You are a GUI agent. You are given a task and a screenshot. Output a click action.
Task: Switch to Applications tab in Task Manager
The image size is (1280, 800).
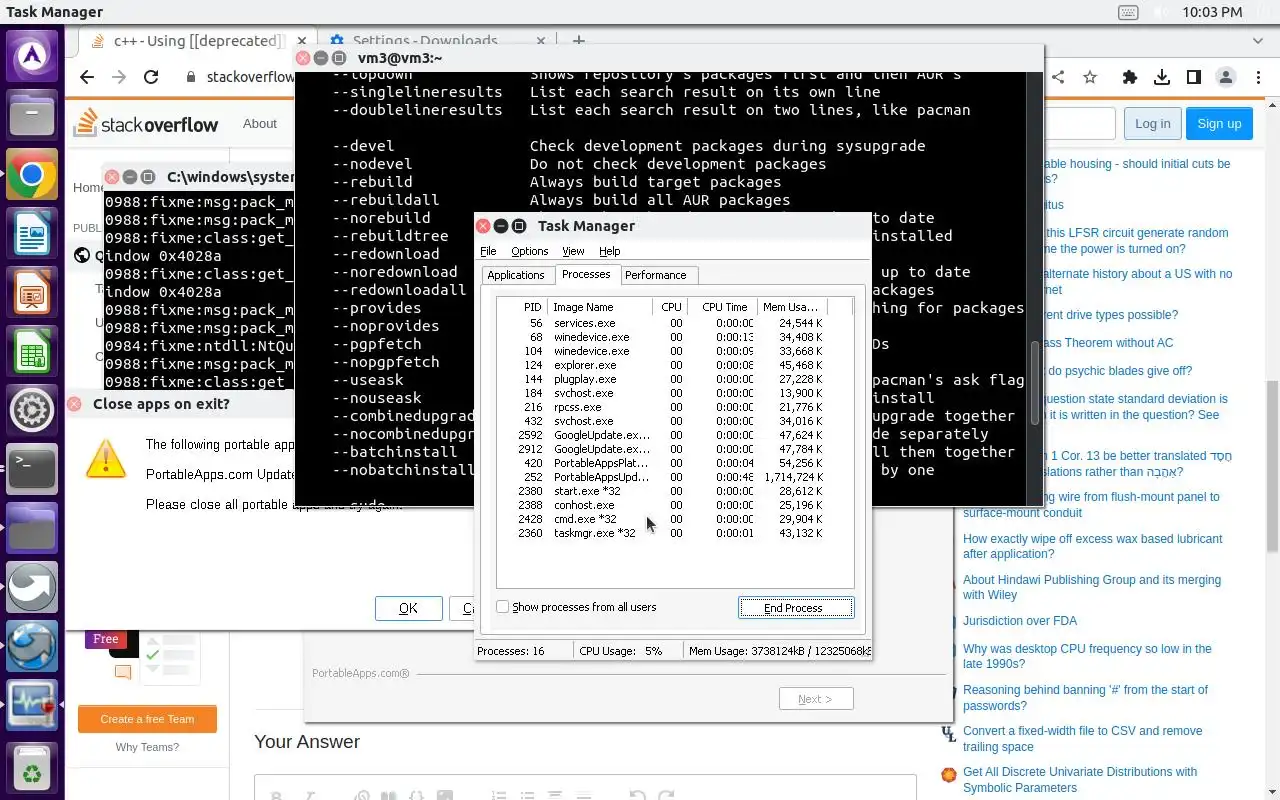[516, 275]
